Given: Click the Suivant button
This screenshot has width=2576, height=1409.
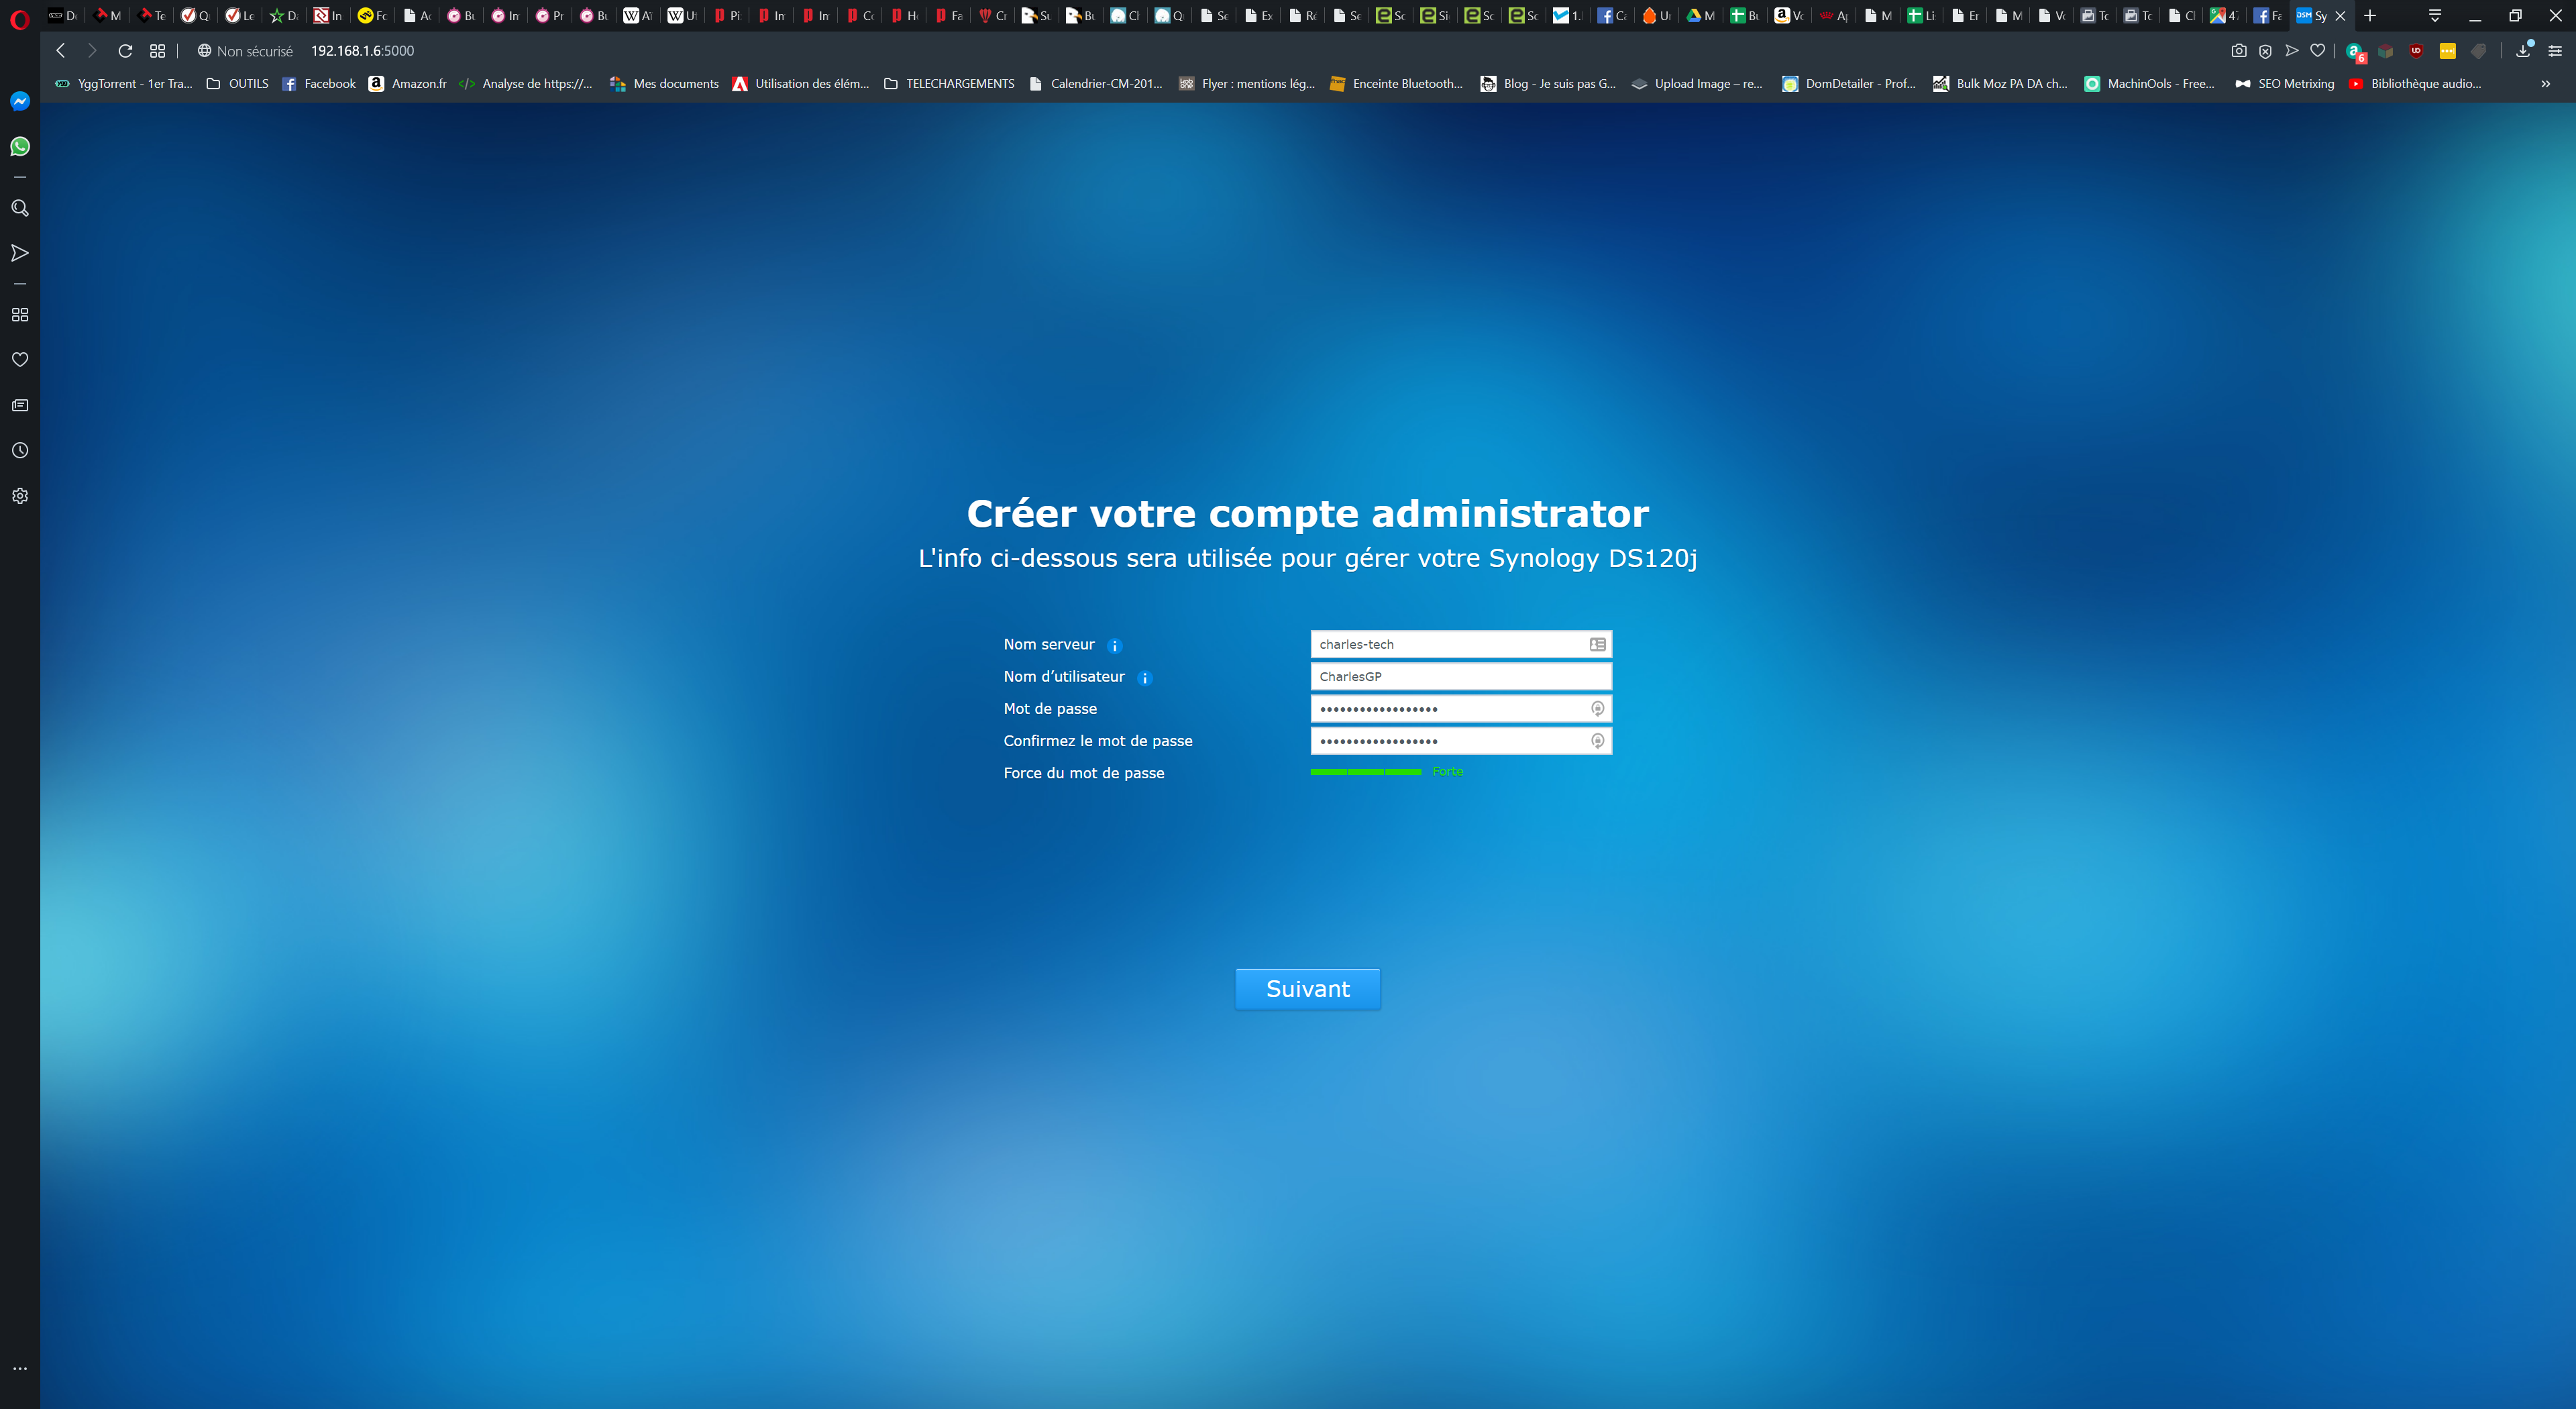Looking at the screenshot, I should [x=1307, y=989].
